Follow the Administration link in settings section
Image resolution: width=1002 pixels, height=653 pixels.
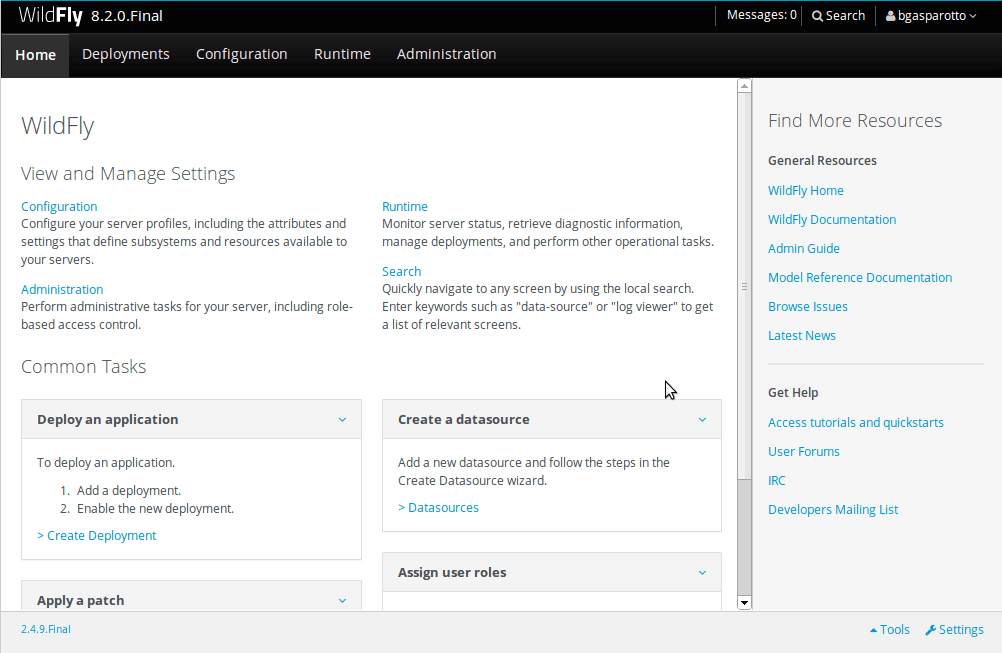[62, 289]
